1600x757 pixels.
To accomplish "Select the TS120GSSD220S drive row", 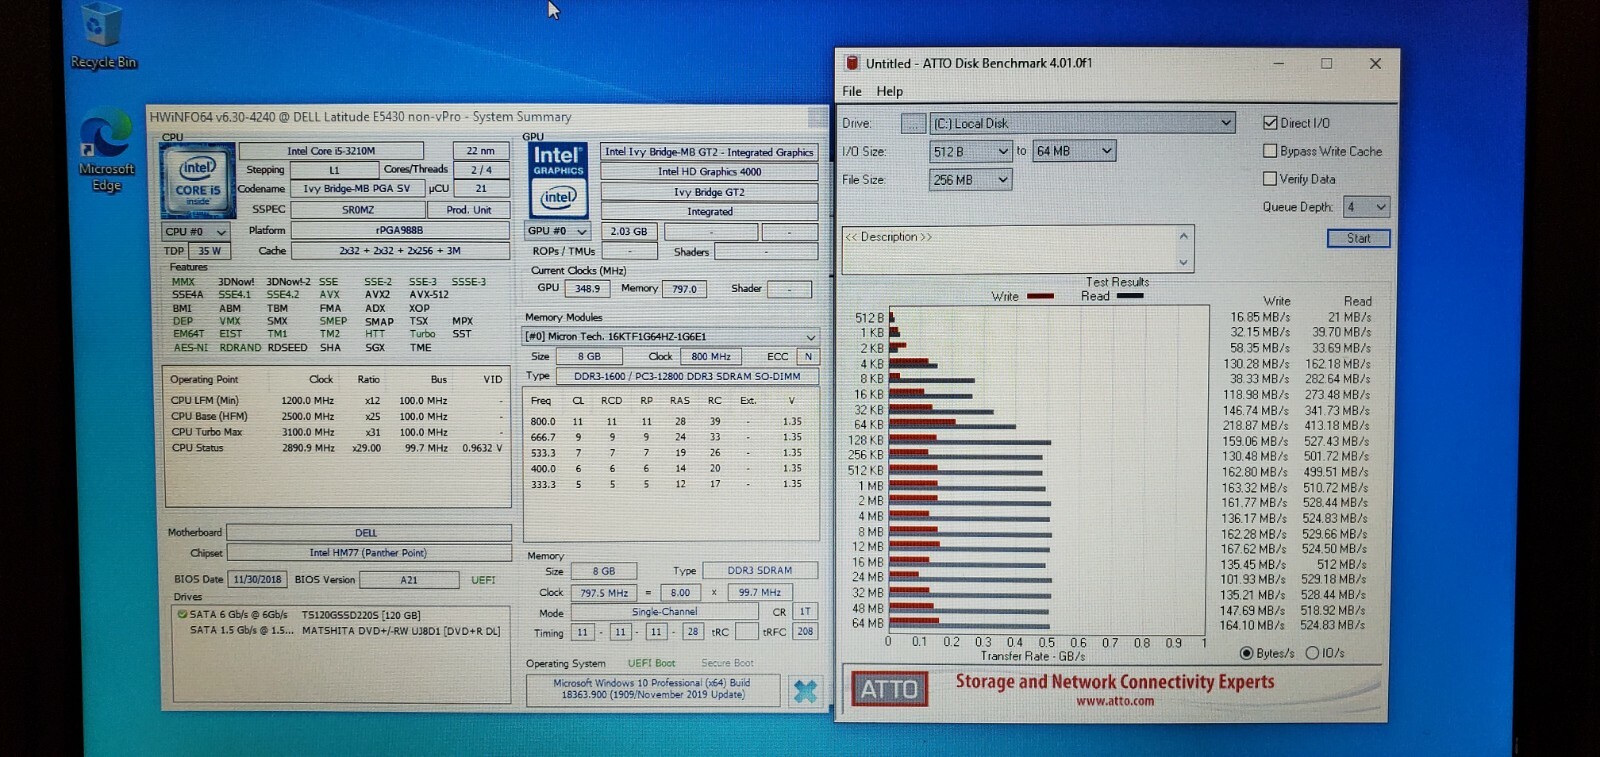I will click(x=339, y=615).
